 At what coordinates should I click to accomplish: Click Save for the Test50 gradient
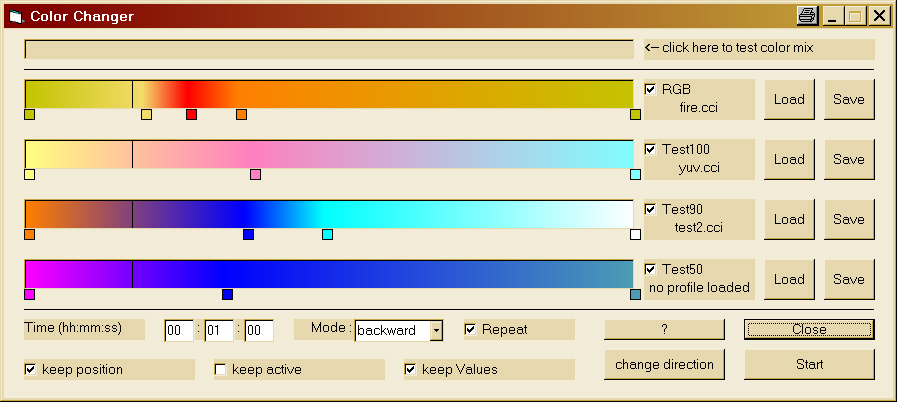pyautogui.click(x=849, y=279)
